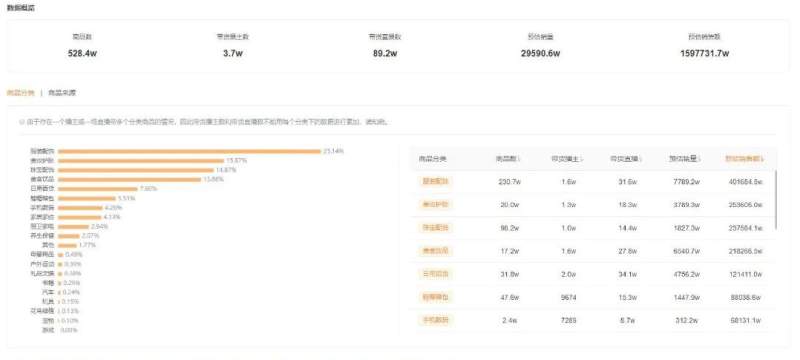800x360 pixels.
Task: Click the 34.1w table cell
Action: coord(628,274)
